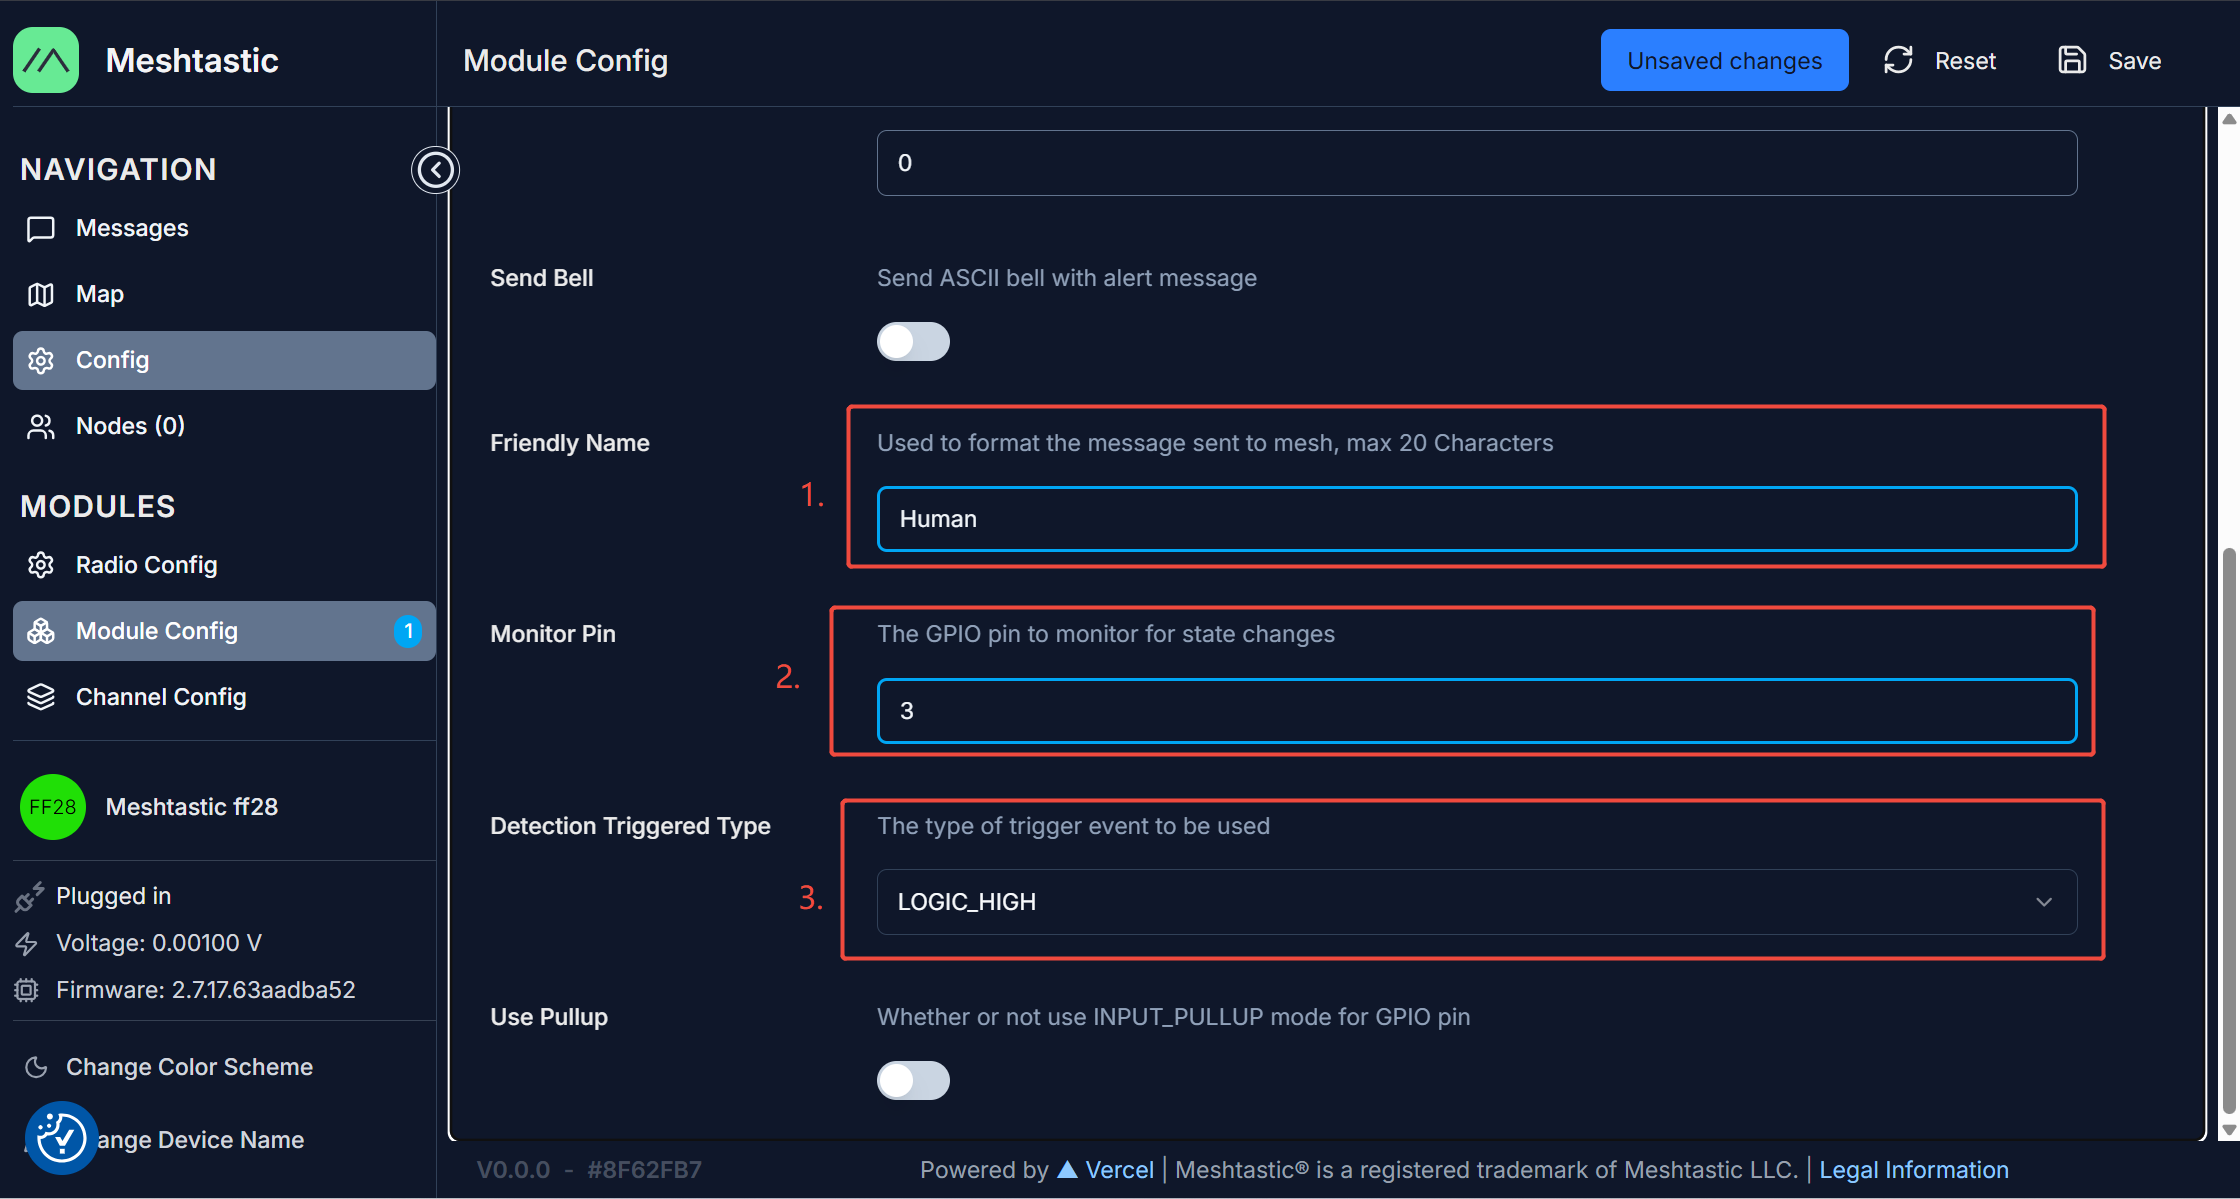Turn on the Use Pullup switch
This screenshot has width=2240, height=1199.
coord(913,1080)
